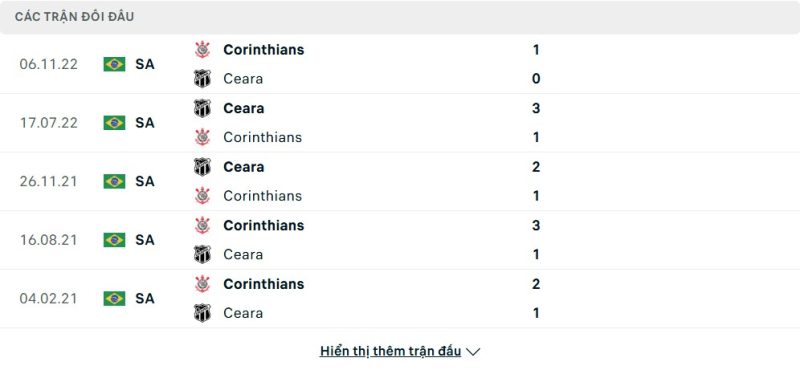Click Ceara crest in 04.02.21 match
Image resolution: width=800 pixels, height=374 pixels.
[203, 313]
